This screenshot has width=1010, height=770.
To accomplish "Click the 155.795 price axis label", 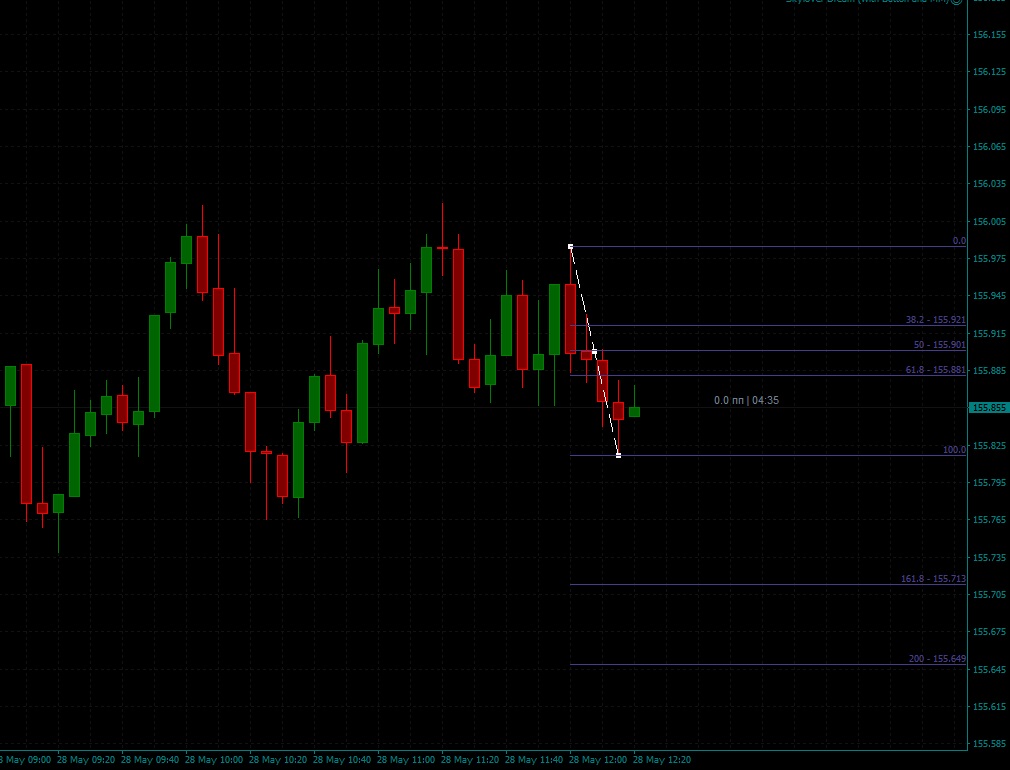I will 989,483.
